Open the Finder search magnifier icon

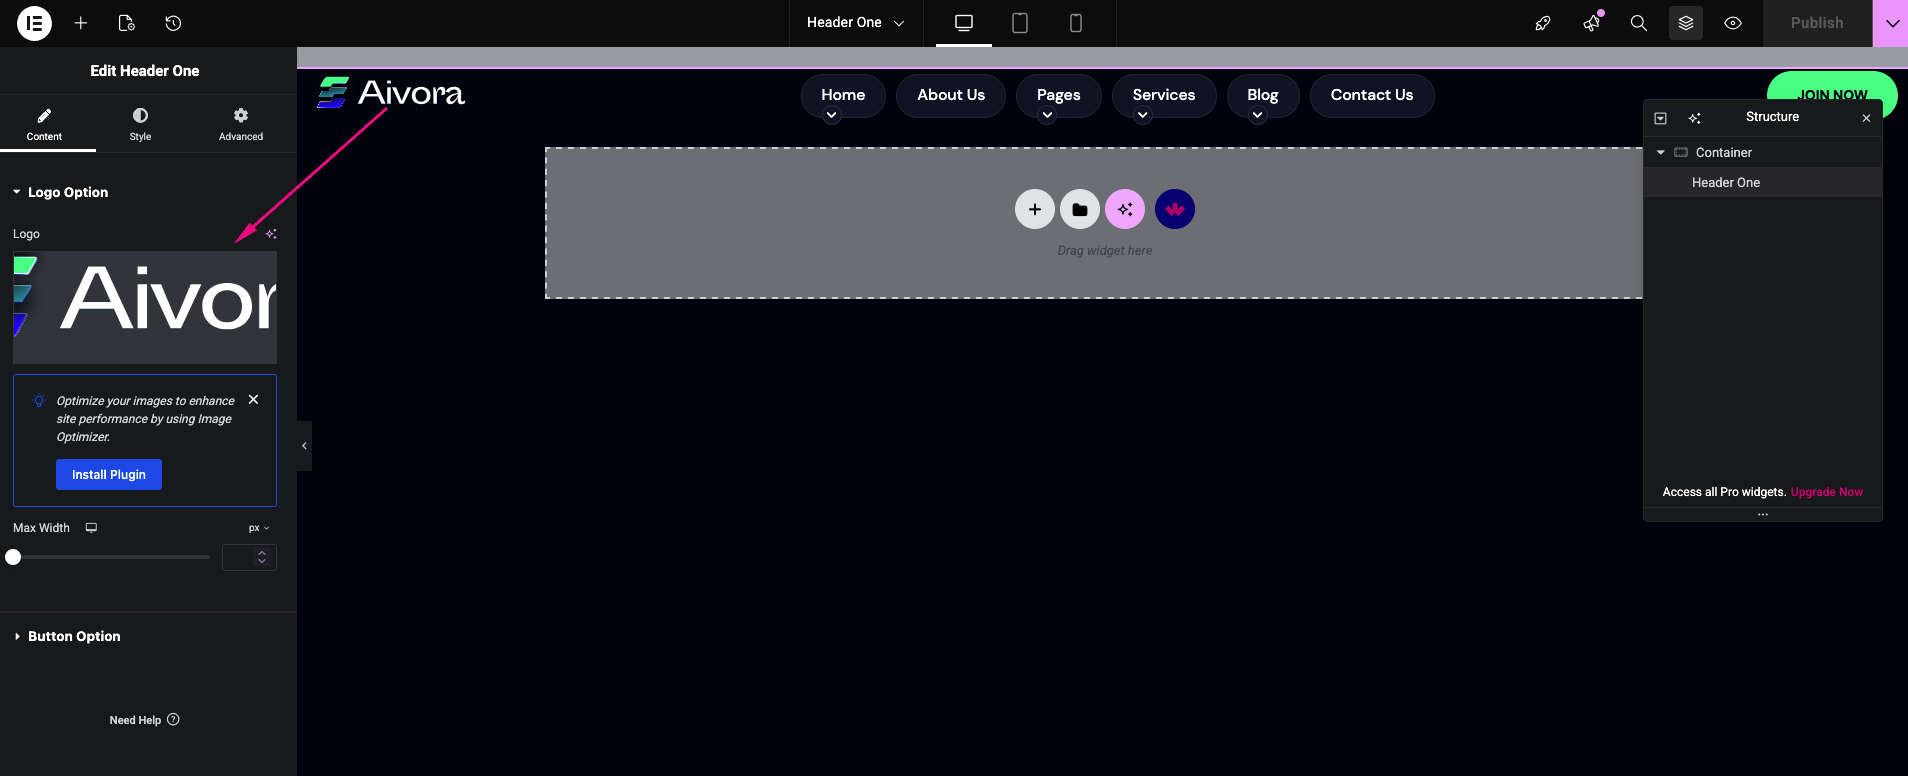[1638, 23]
